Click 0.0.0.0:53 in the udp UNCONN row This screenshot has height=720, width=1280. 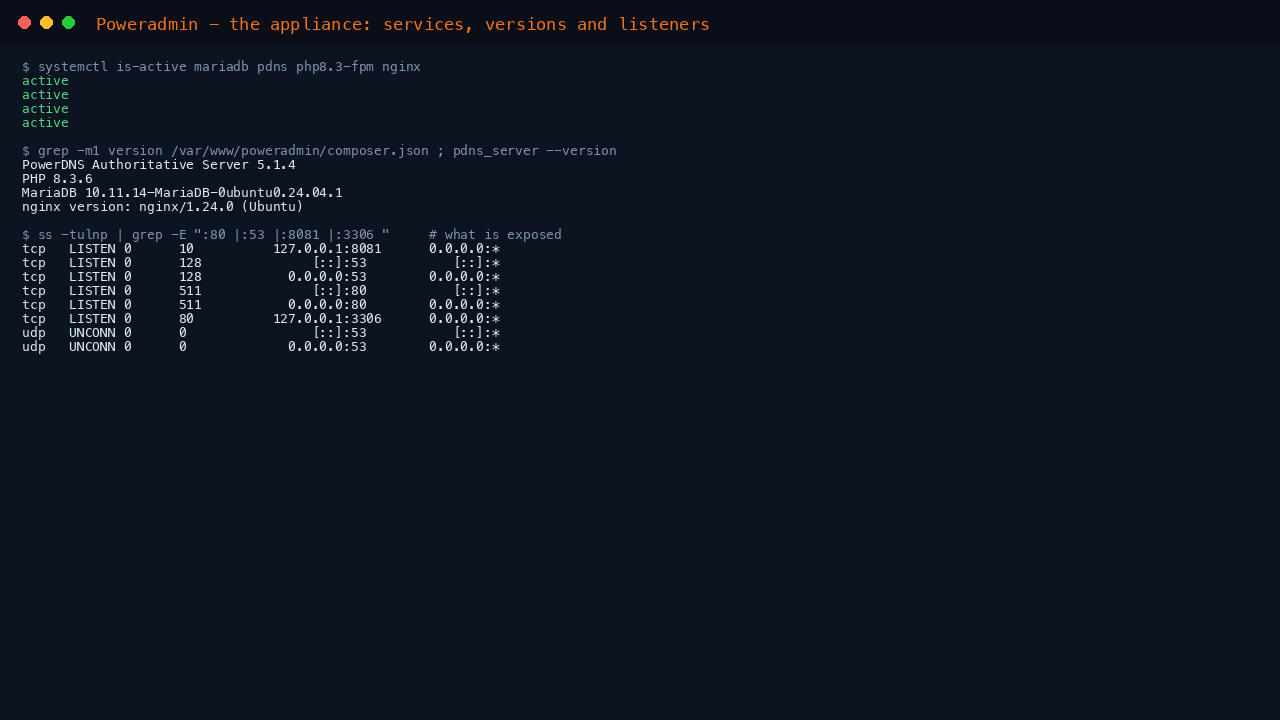327,347
